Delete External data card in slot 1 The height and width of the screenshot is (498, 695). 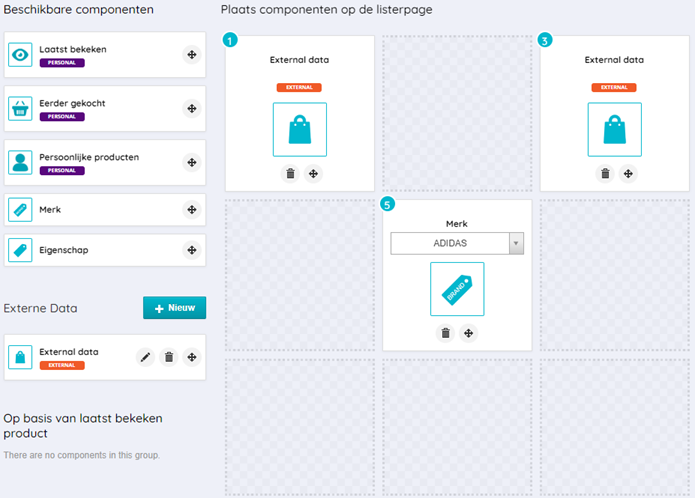[290, 174]
